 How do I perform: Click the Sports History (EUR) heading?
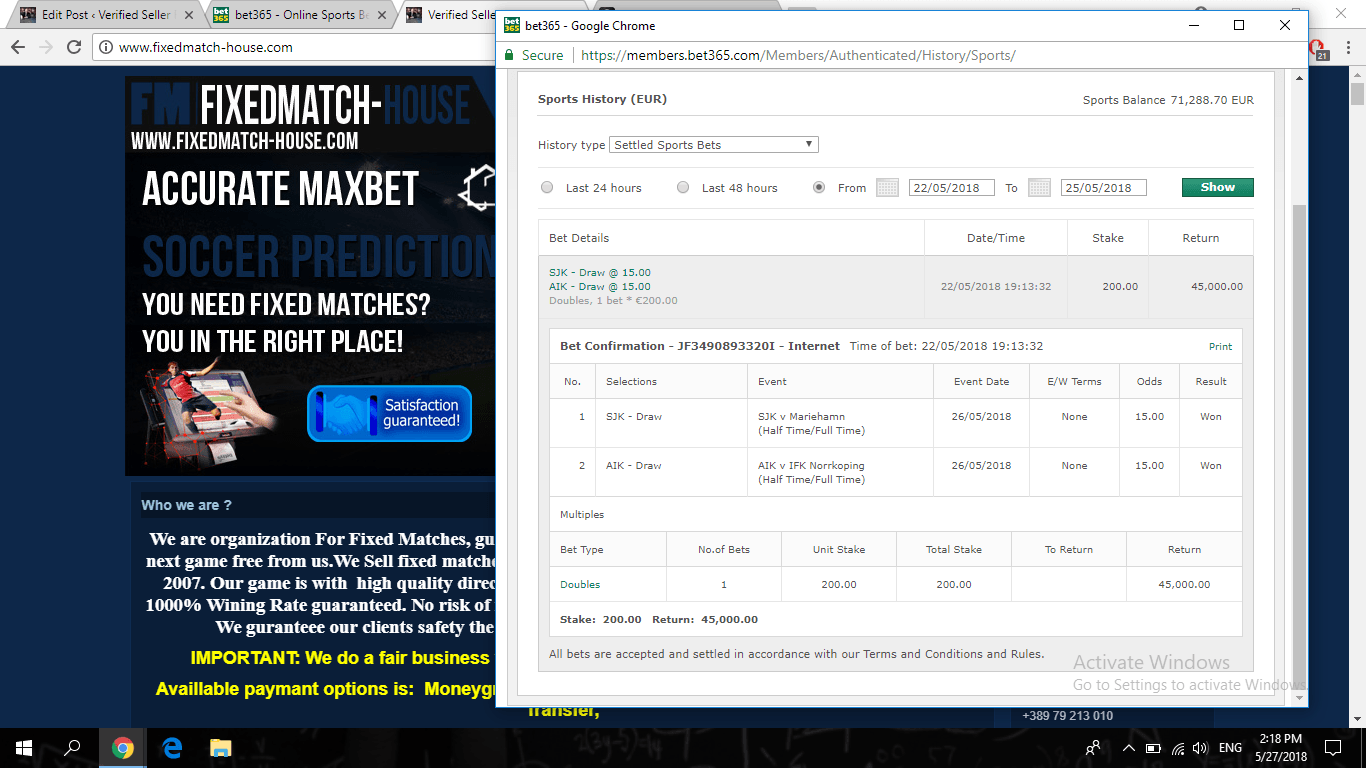pyautogui.click(x=602, y=99)
